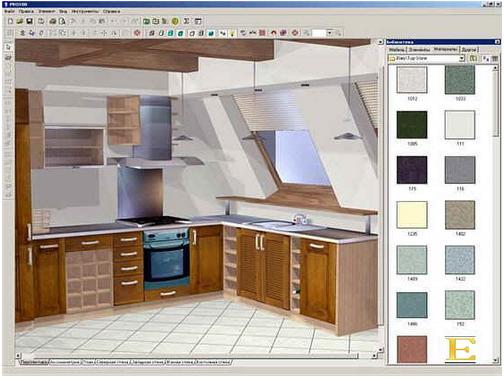This screenshot has width=504, height=378.
Task: Click the library scrollbar down arrow
Action: [x=496, y=360]
